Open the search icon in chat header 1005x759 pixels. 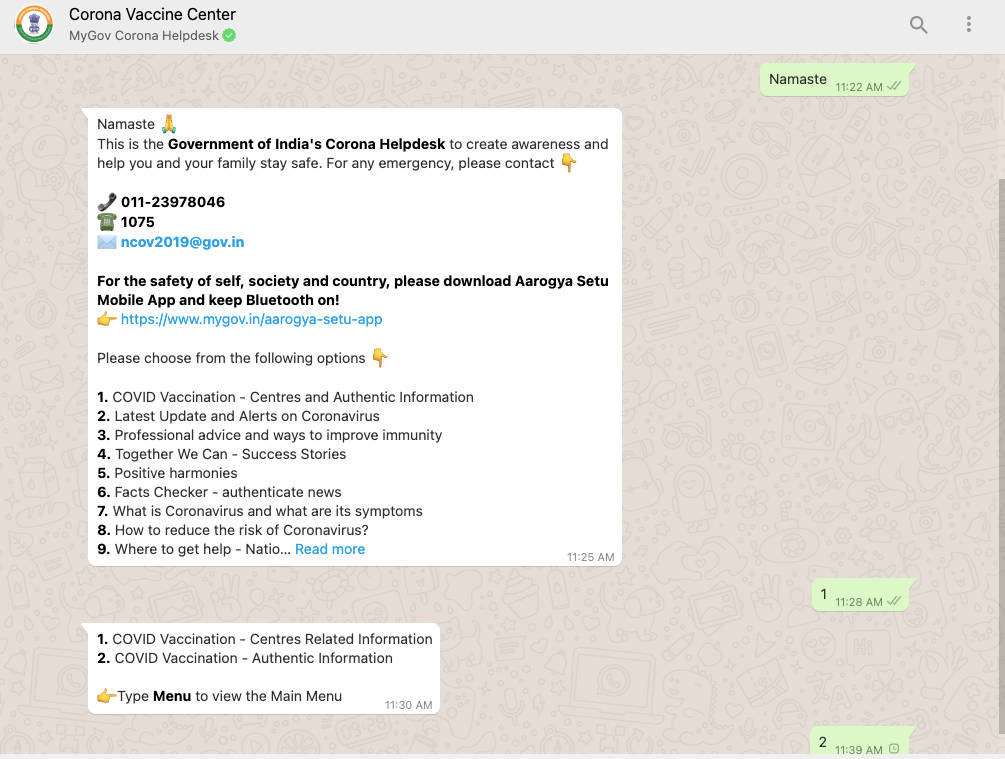[x=918, y=25]
